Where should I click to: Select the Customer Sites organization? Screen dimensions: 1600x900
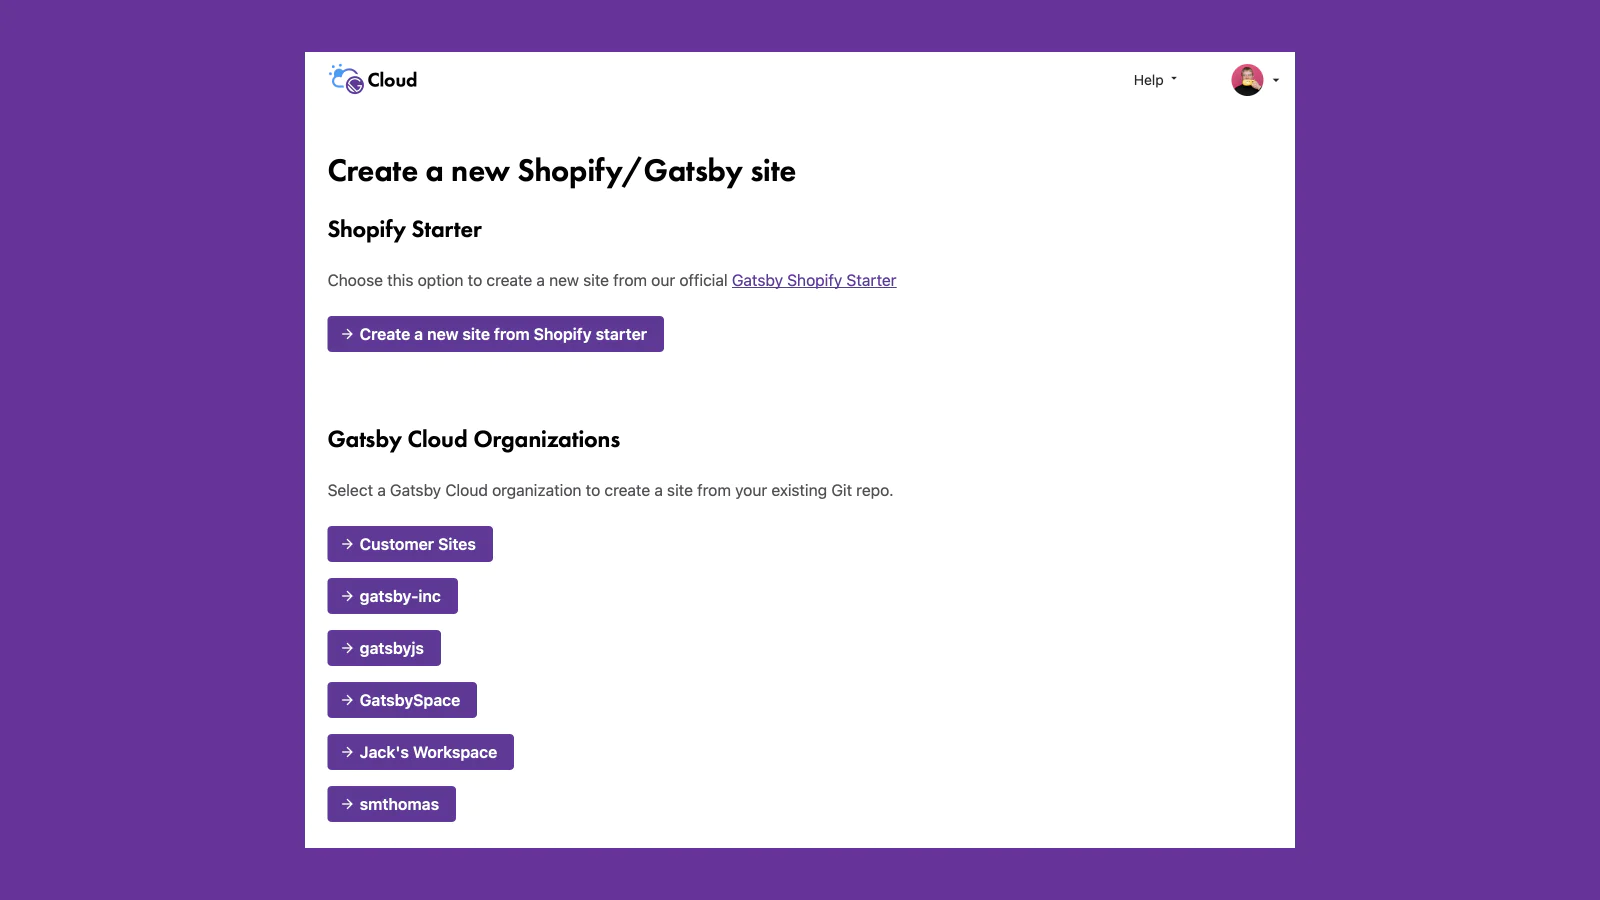tap(417, 544)
